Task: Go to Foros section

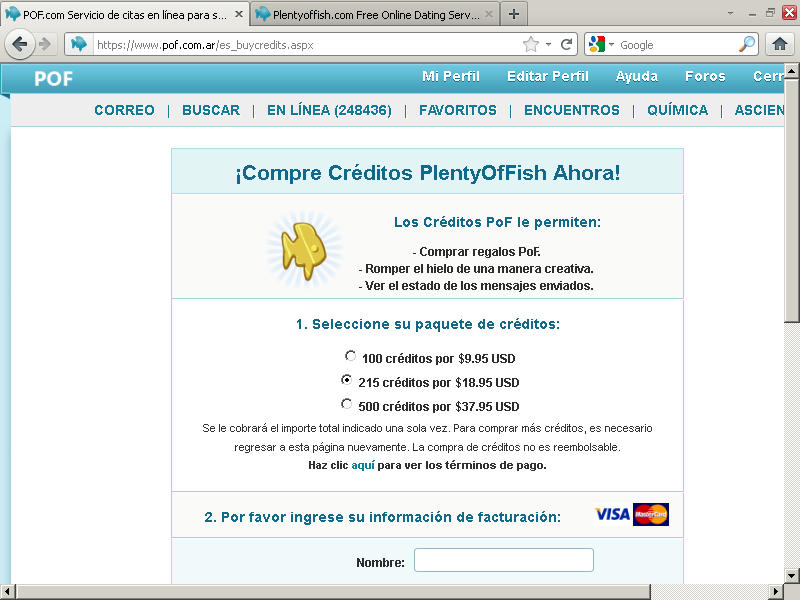Action: click(x=705, y=77)
